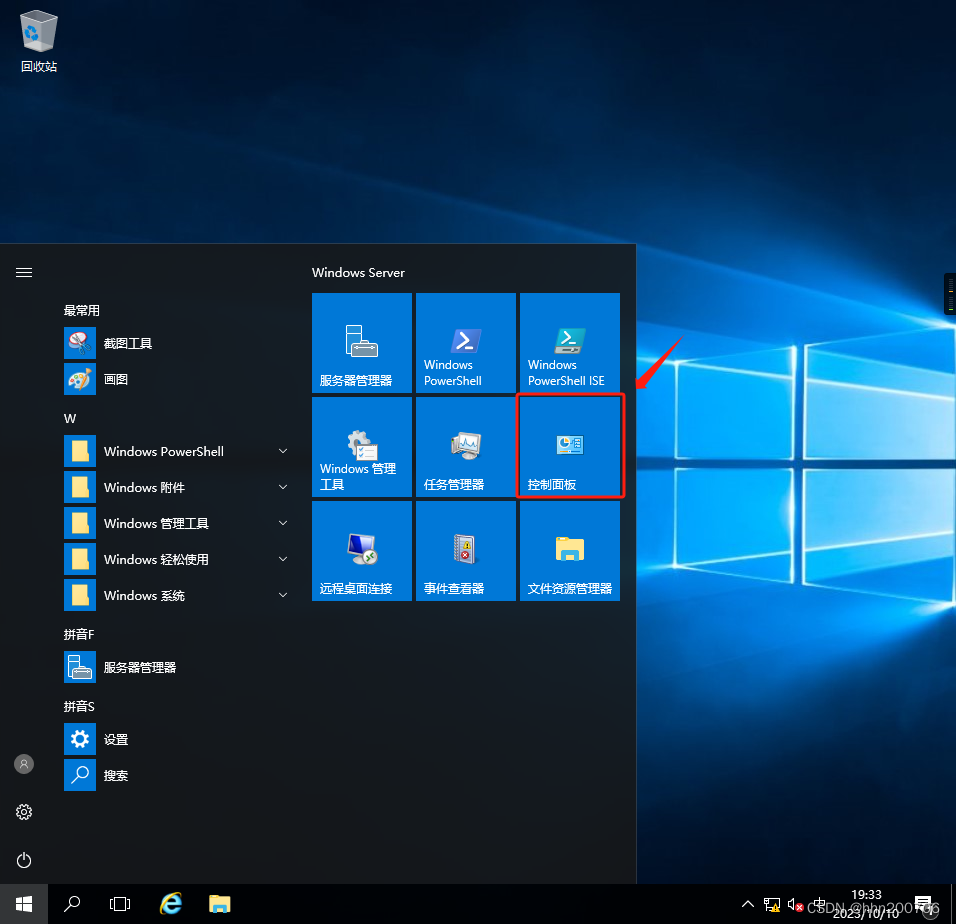This screenshot has height=924, width=956.
Task: Click the Windows Server group title
Action: (358, 272)
